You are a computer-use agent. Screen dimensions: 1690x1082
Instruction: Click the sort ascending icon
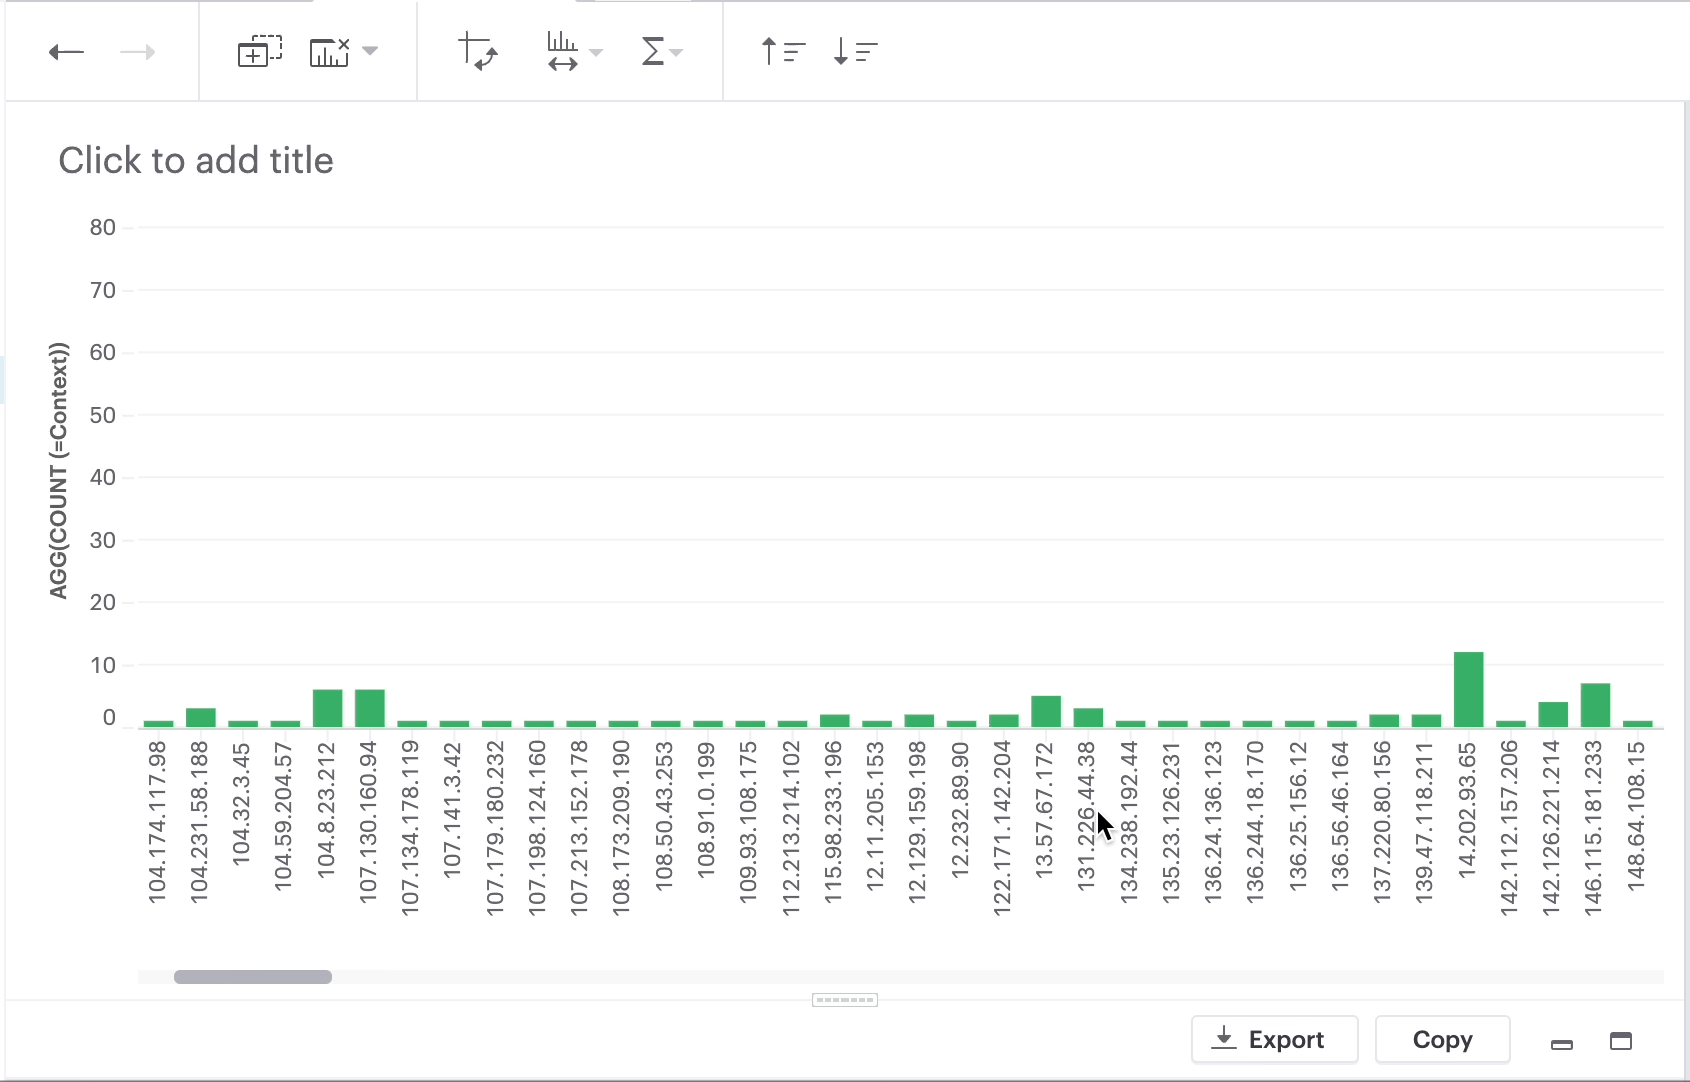782,51
